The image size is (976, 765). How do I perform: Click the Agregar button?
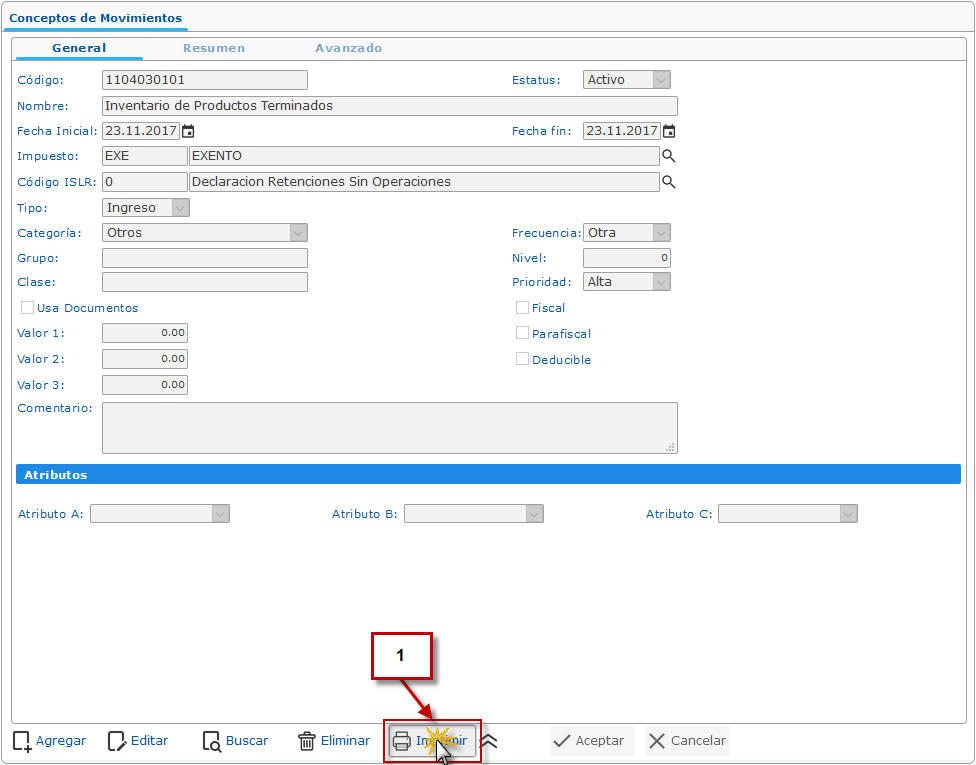[50, 741]
